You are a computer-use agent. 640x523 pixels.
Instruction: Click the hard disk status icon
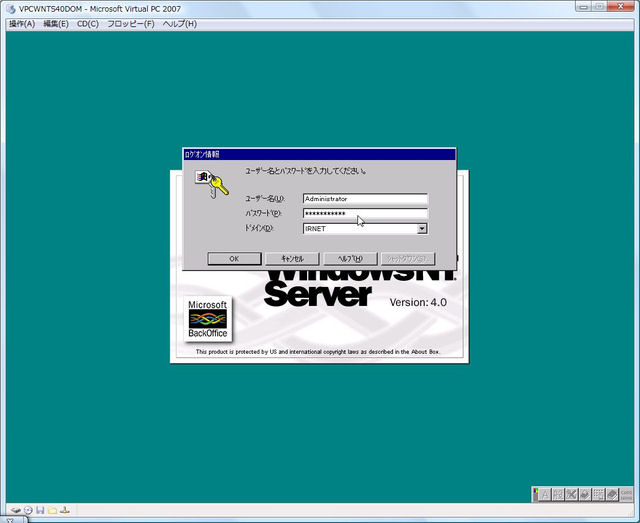[16, 510]
